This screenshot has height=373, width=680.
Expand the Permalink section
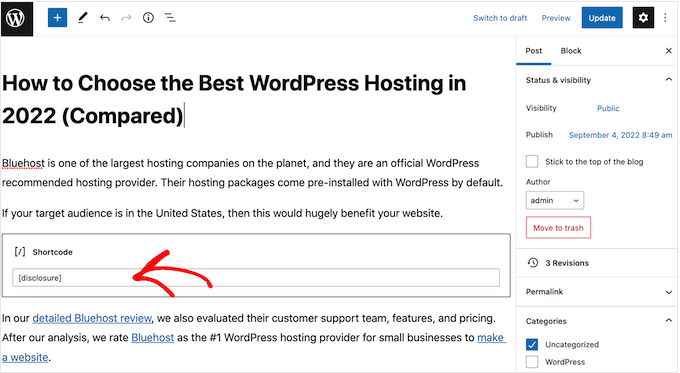668,292
